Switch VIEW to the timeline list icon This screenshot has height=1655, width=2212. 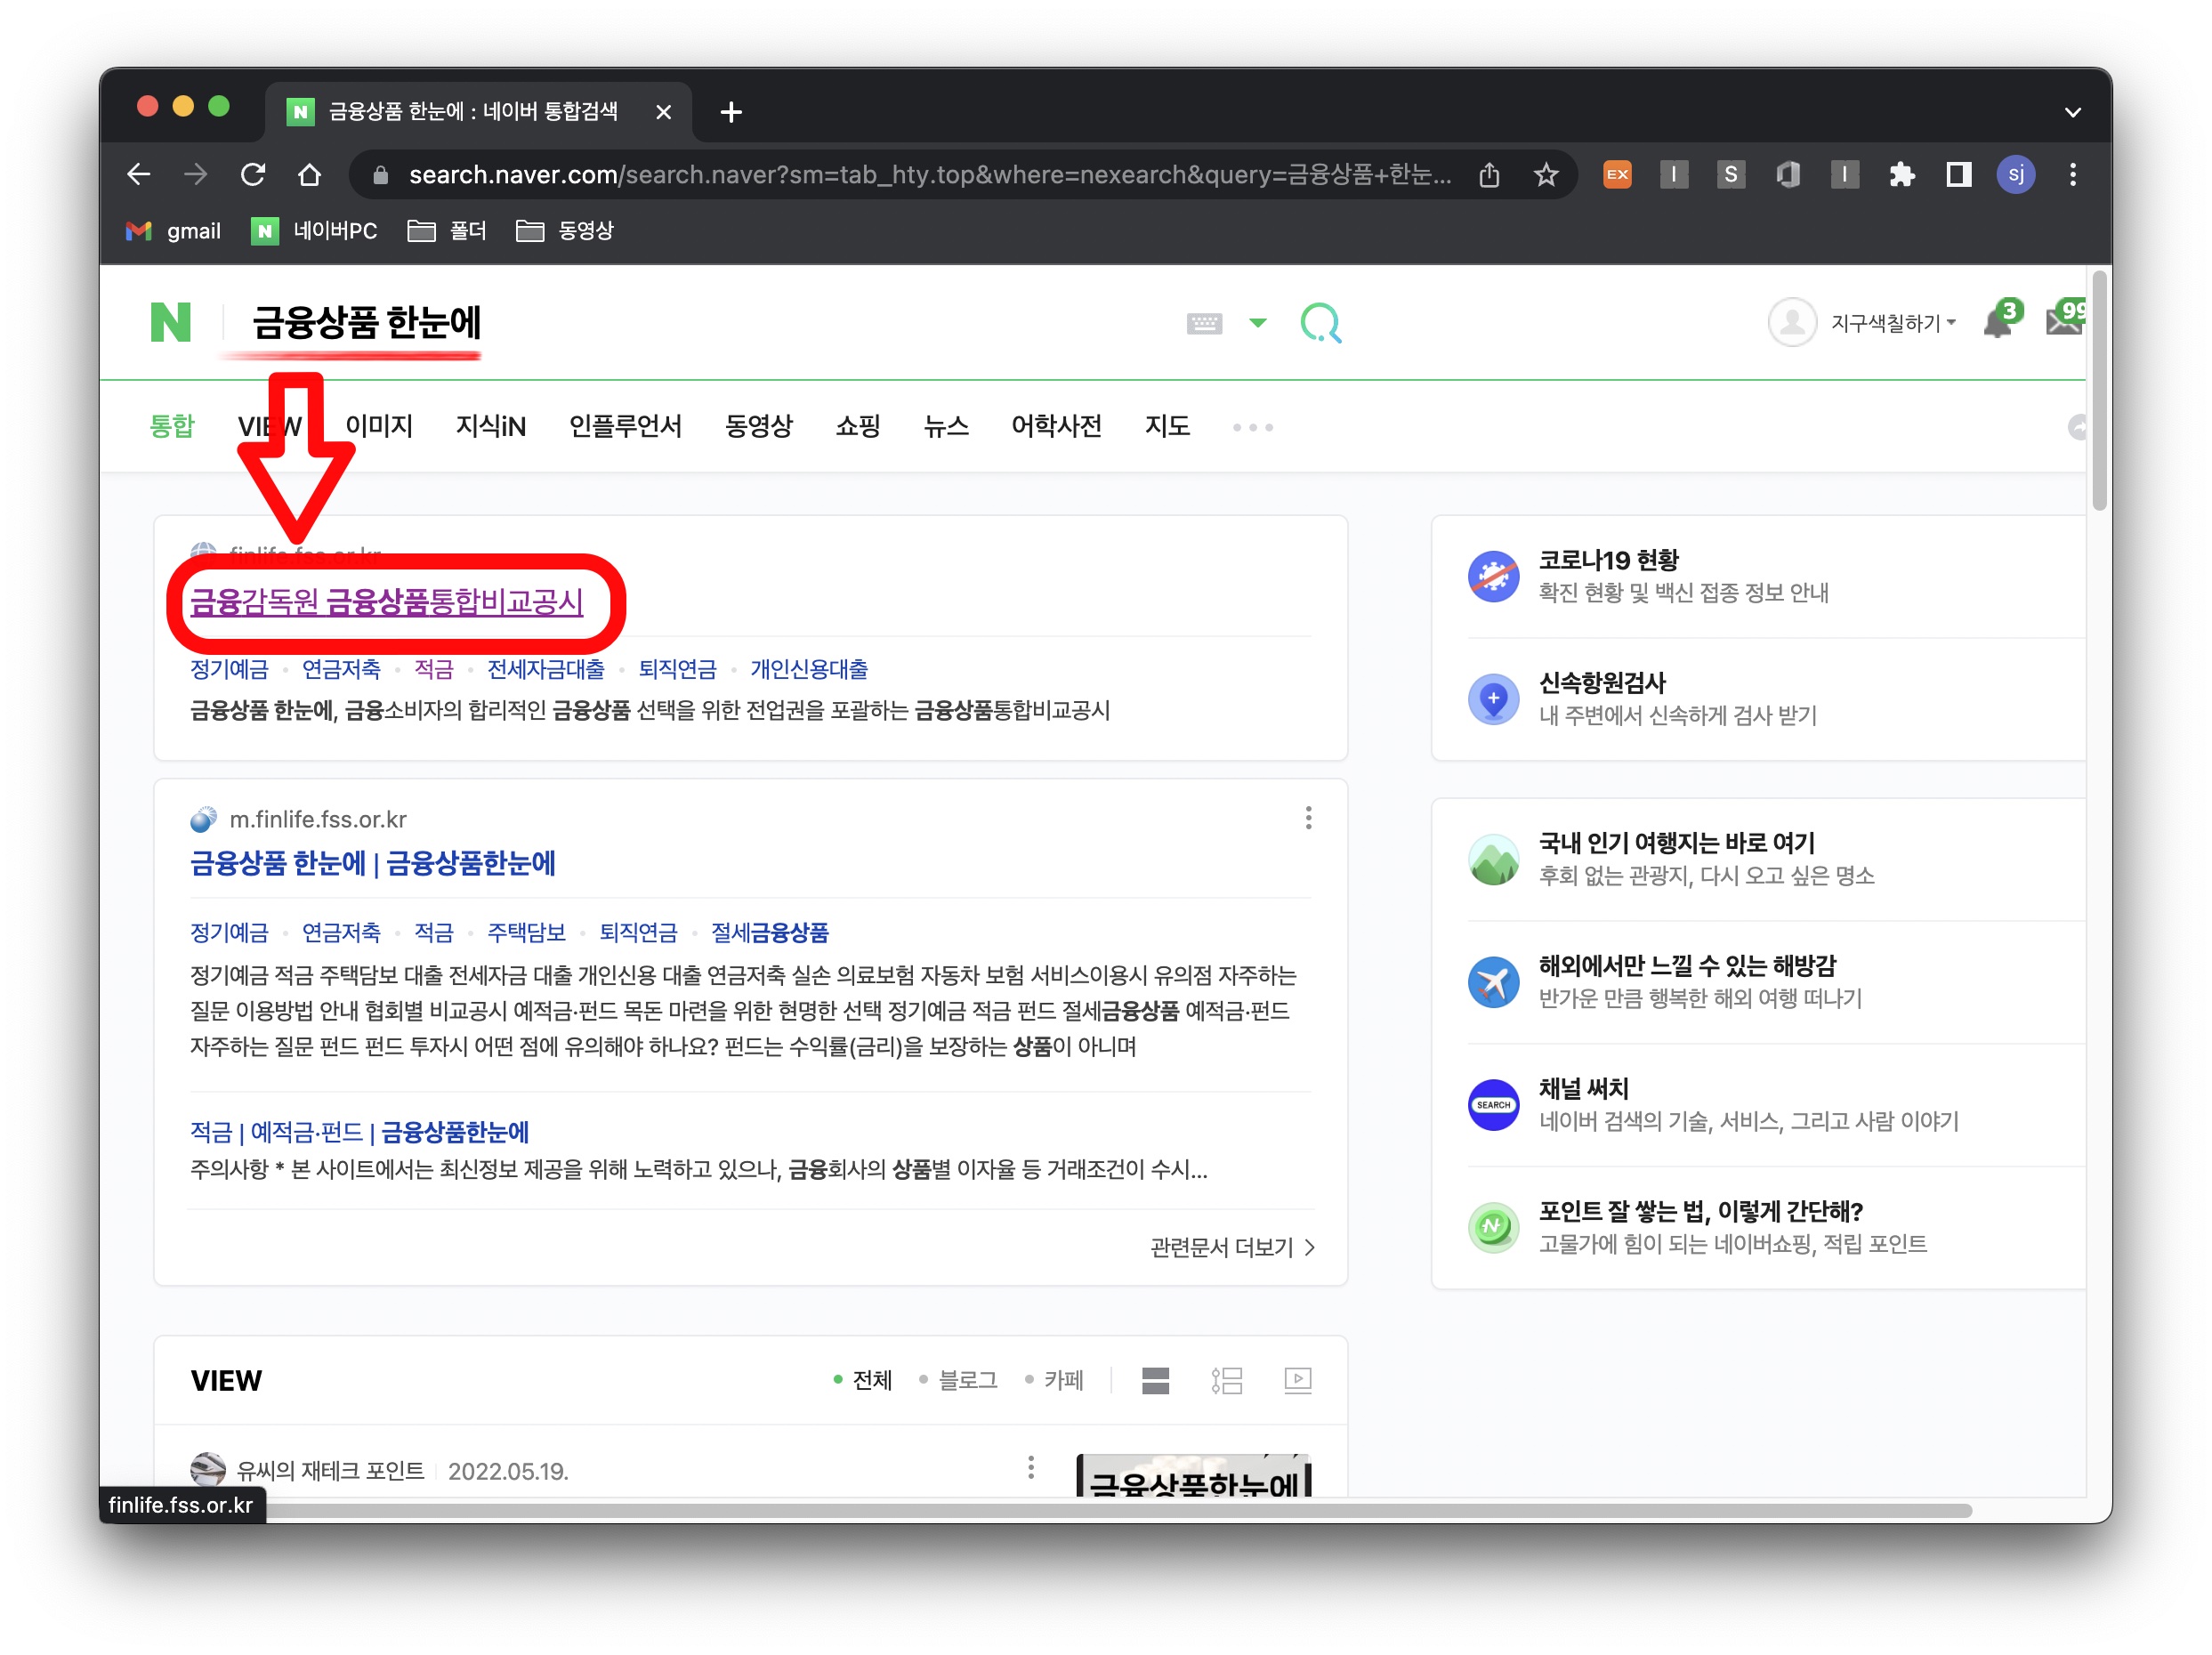click(x=1226, y=1381)
